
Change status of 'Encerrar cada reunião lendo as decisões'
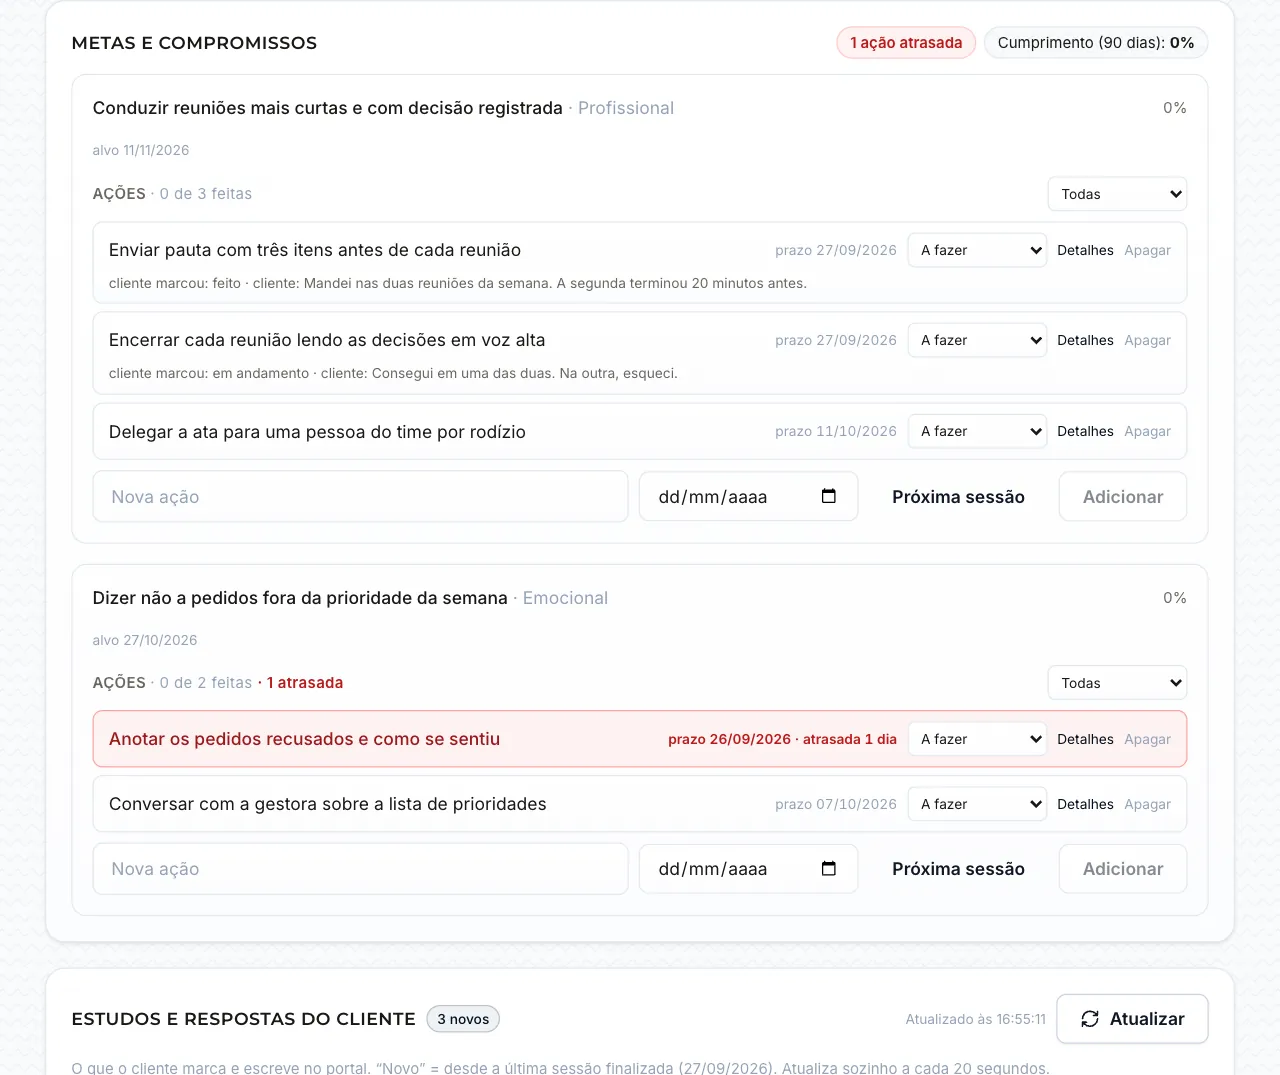977,340
